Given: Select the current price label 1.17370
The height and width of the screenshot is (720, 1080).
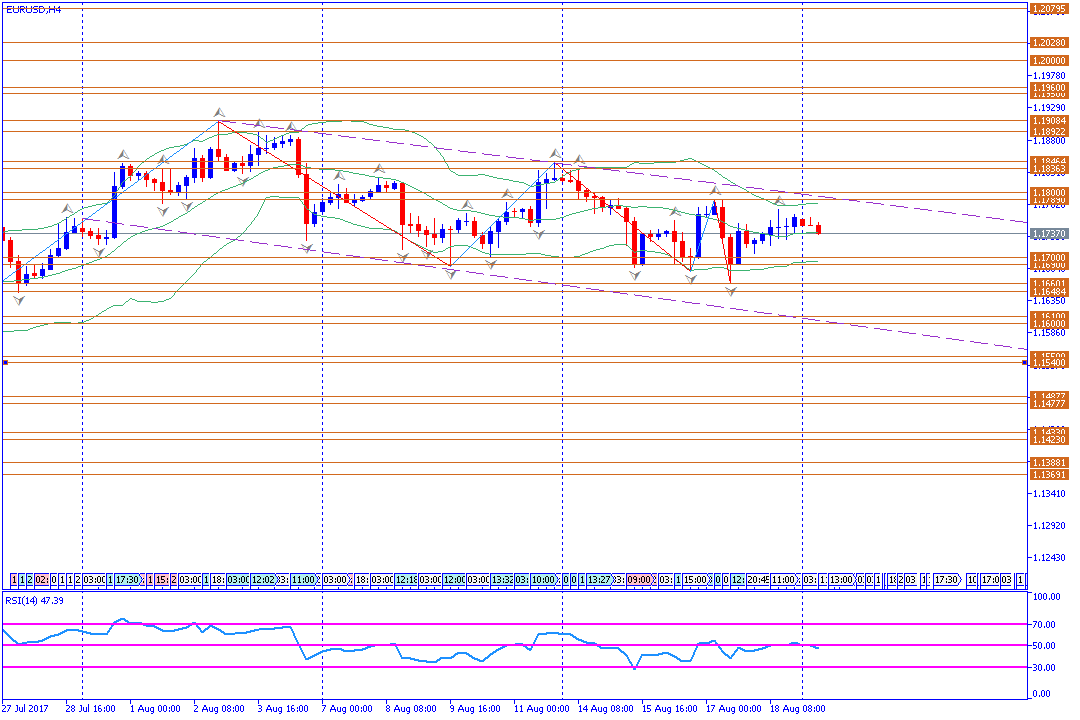Looking at the screenshot, I should (1048, 234).
